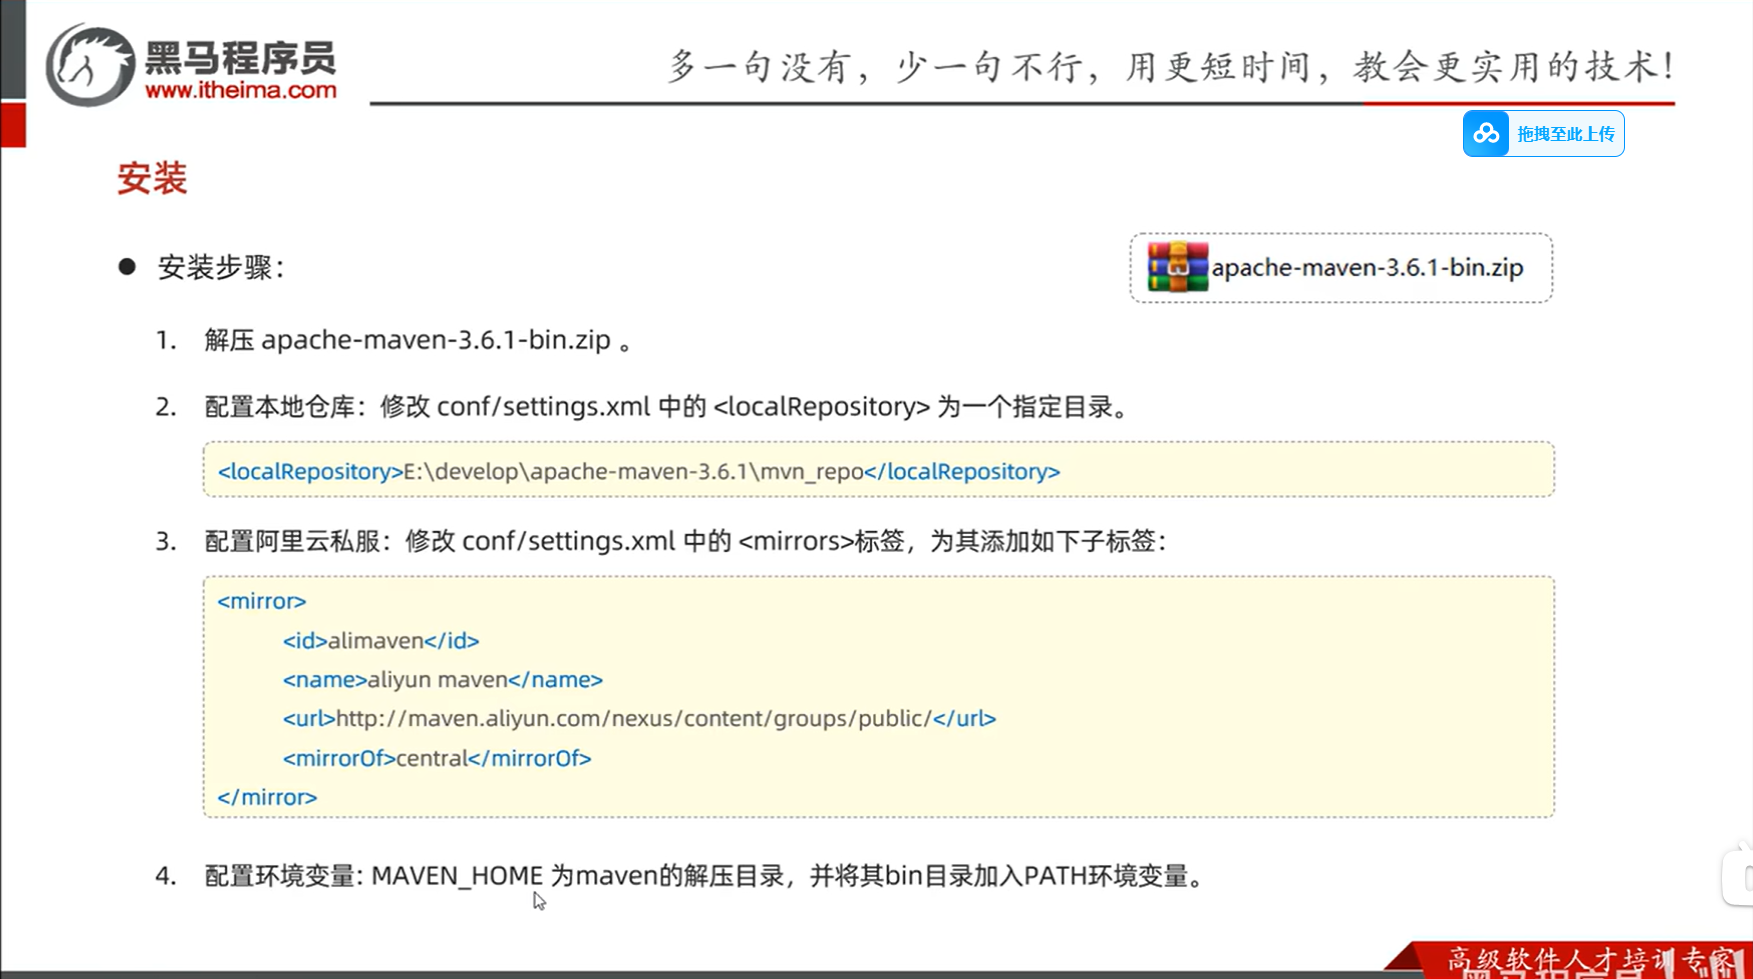Click the maven.aliyun.com url line
This screenshot has width=1753, height=979.
pyautogui.click(x=639, y=719)
